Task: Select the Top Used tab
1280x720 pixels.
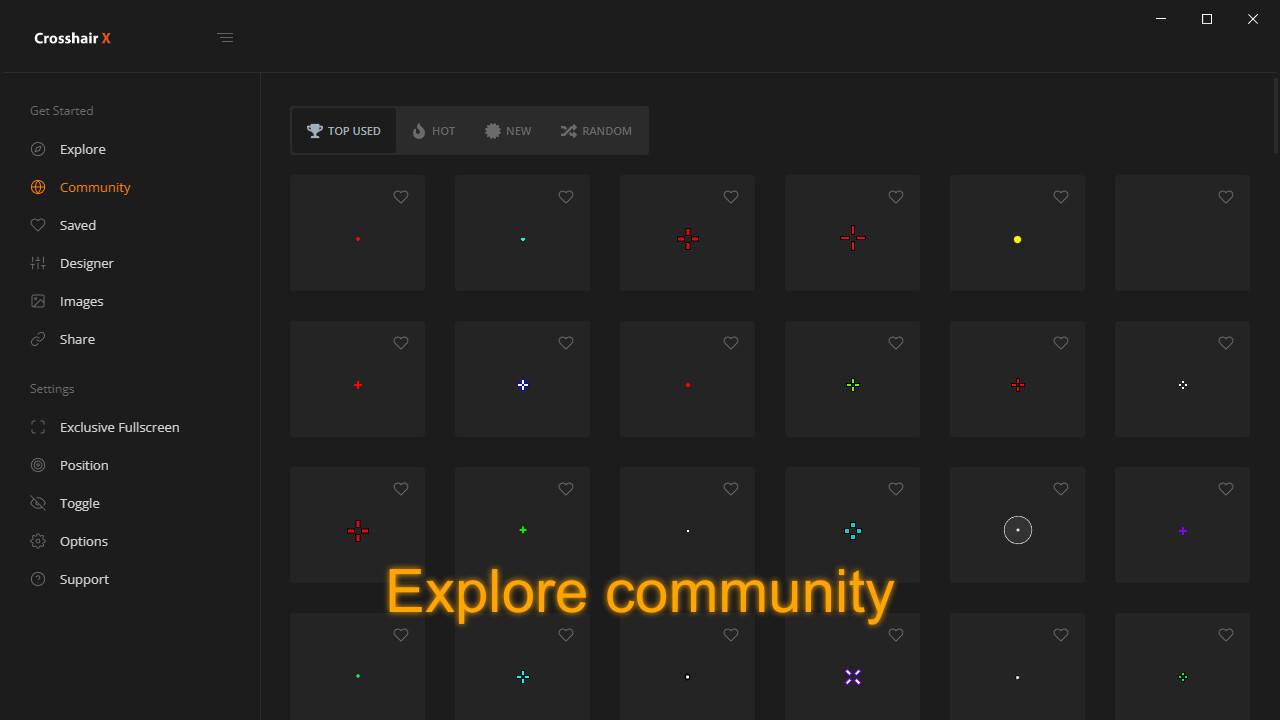Action: [x=344, y=131]
